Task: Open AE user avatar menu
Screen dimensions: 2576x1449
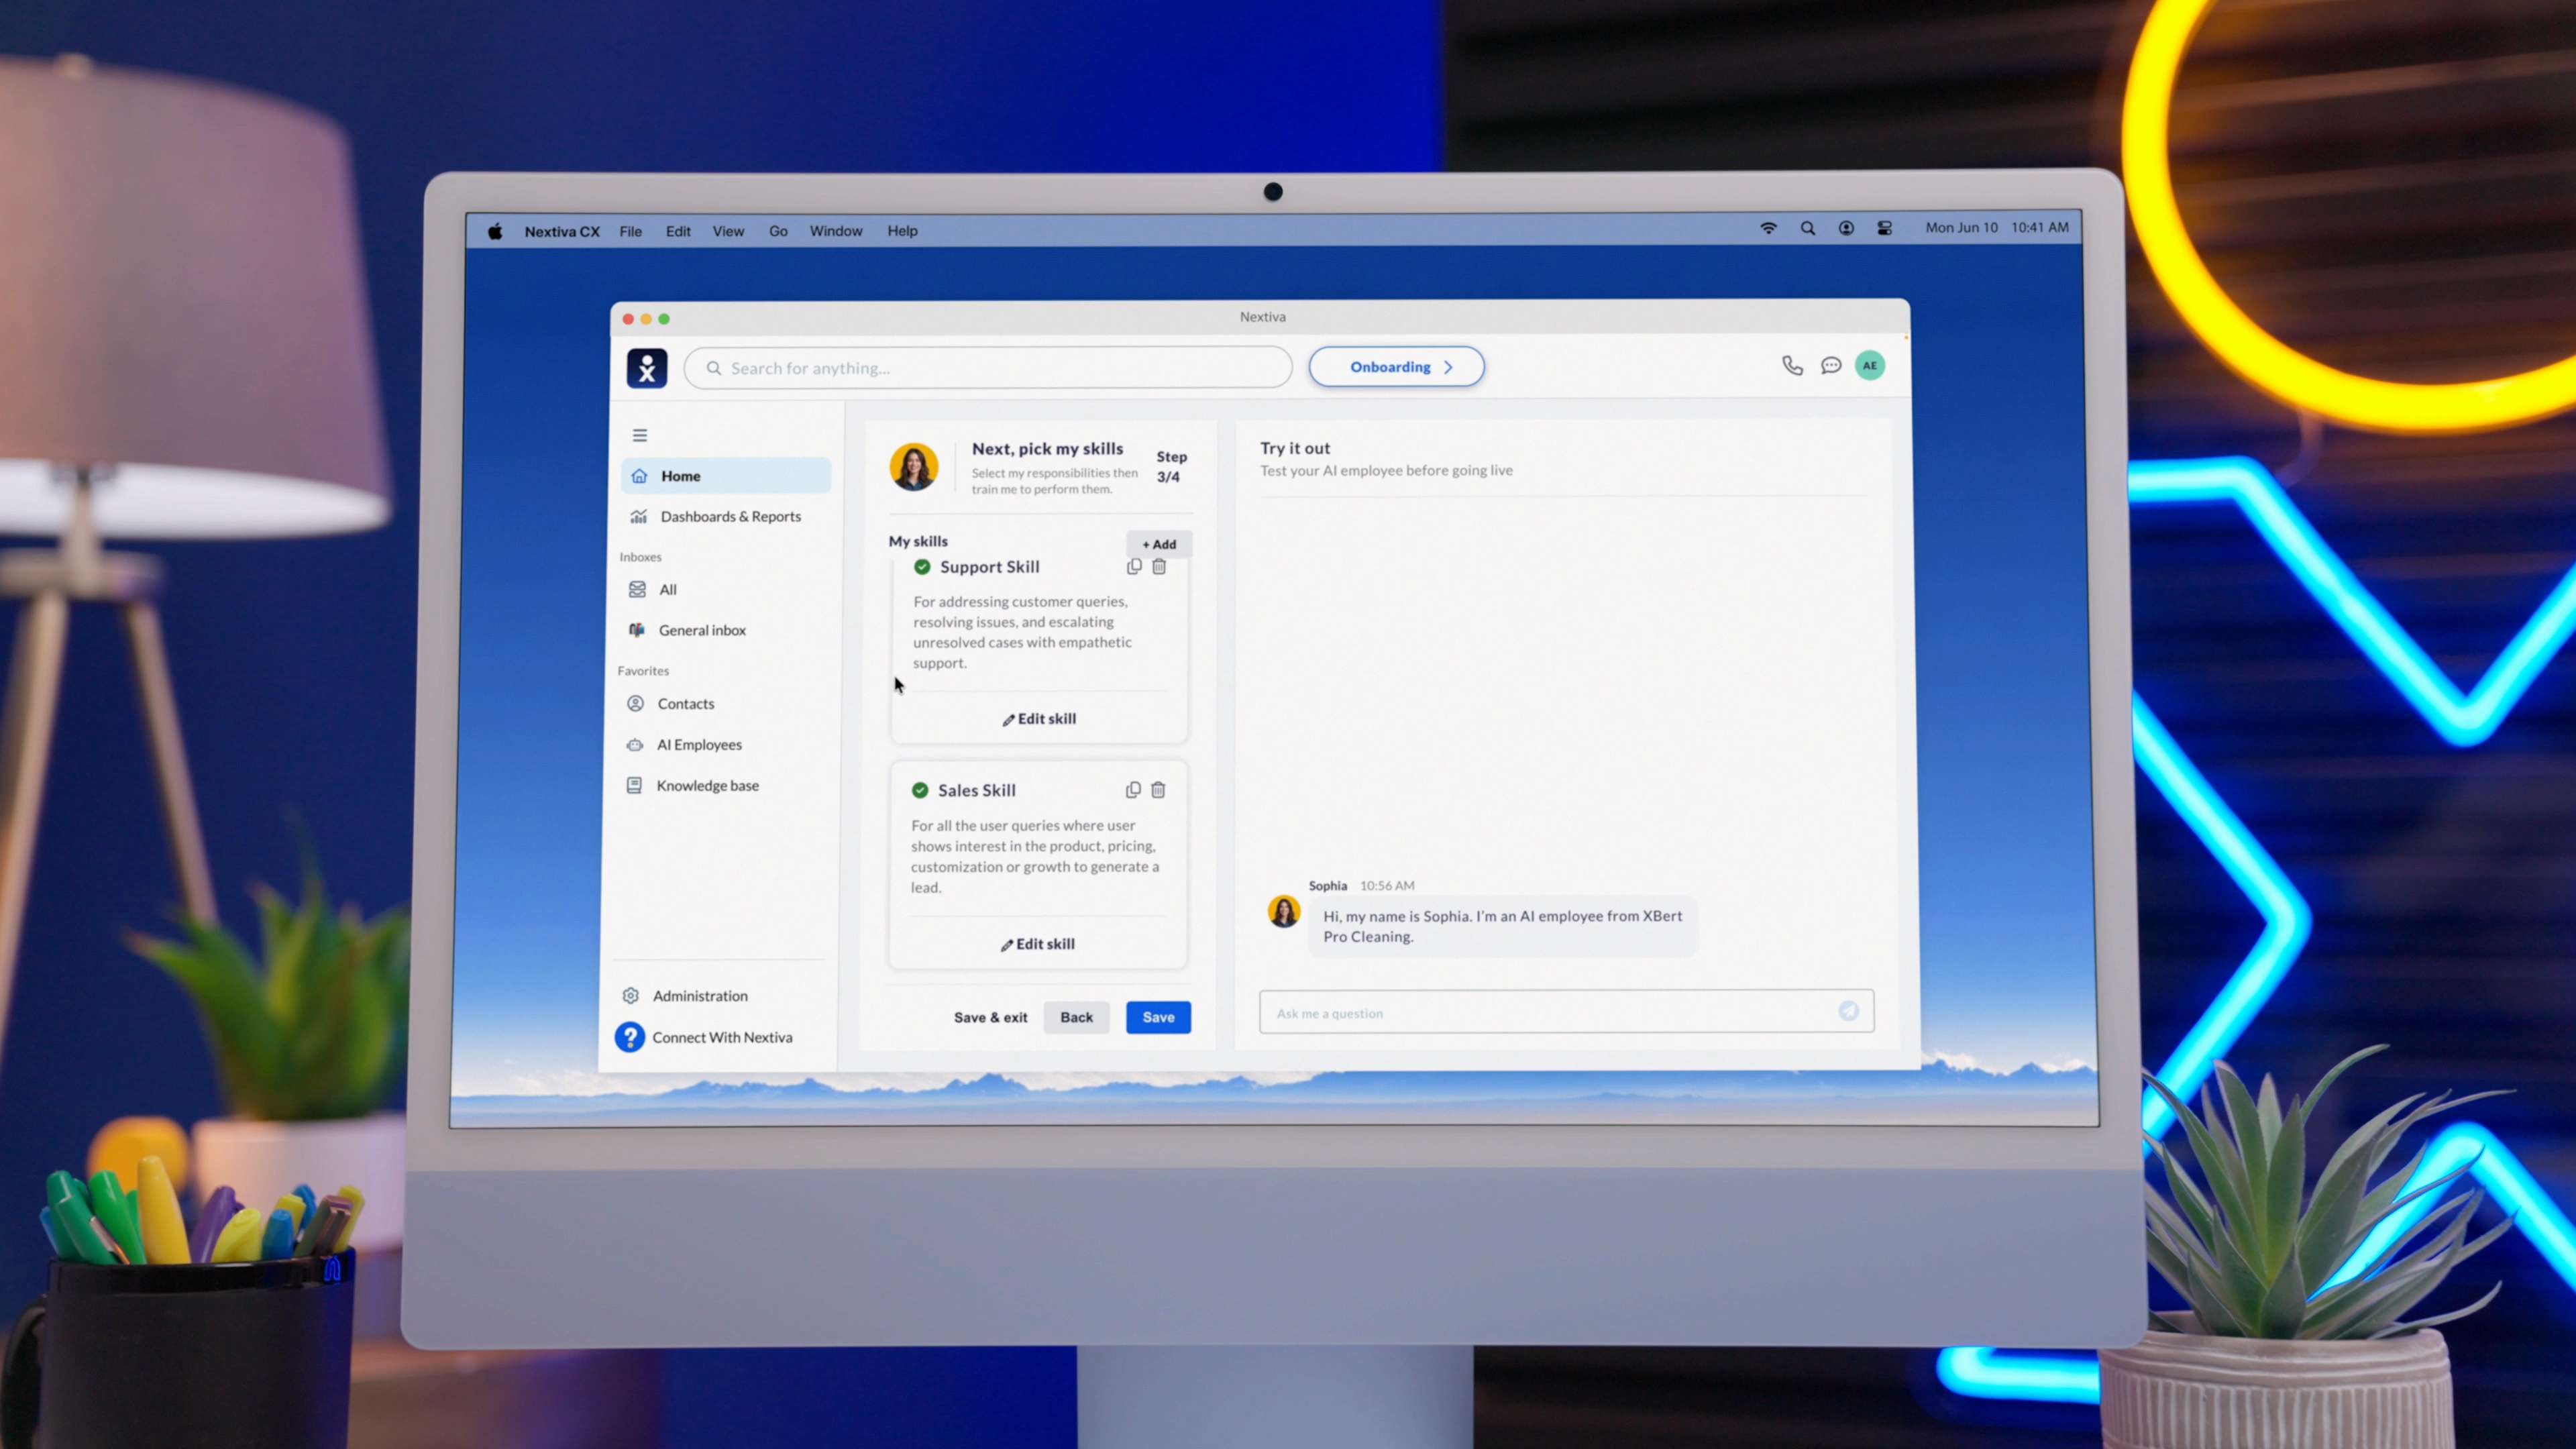Action: 1869,366
